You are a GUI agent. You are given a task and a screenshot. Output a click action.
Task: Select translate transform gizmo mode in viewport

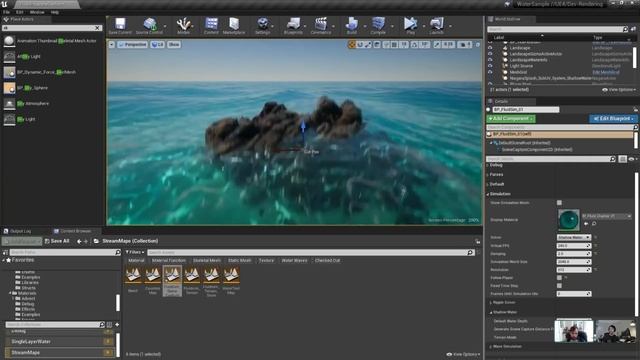tap(352, 44)
